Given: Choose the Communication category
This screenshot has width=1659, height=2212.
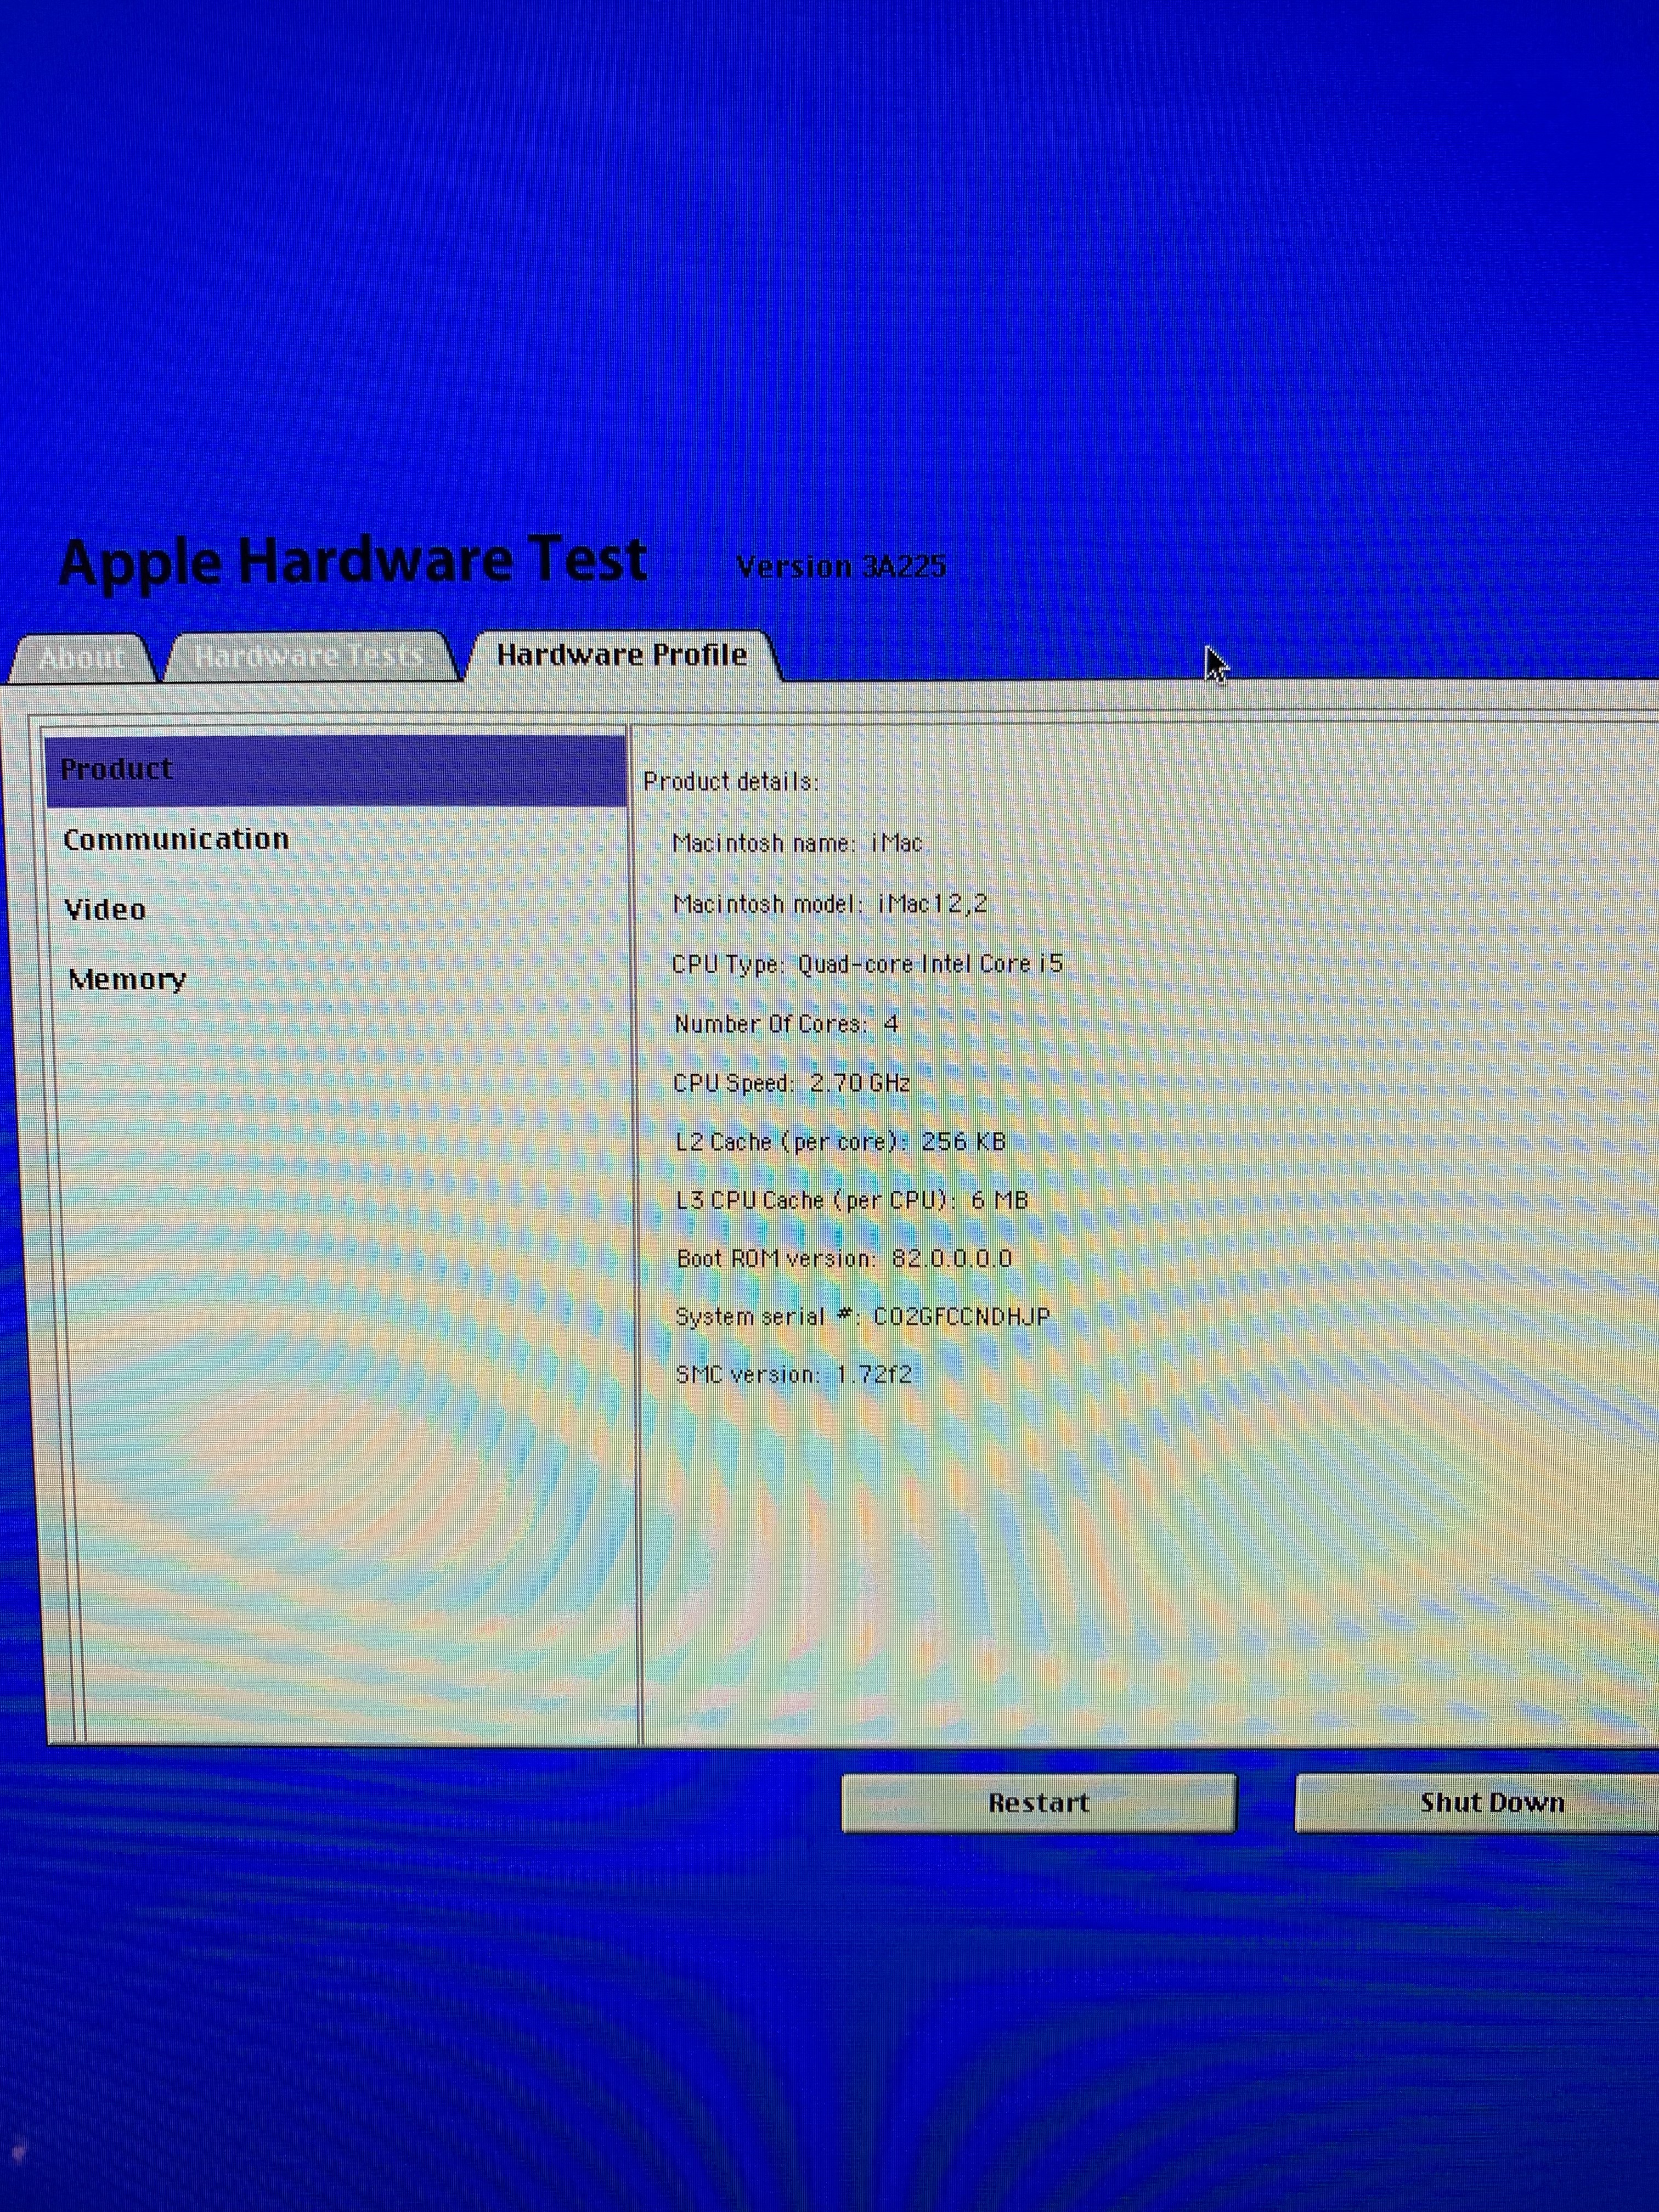Looking at the screenshot, I should click(176, 839).
